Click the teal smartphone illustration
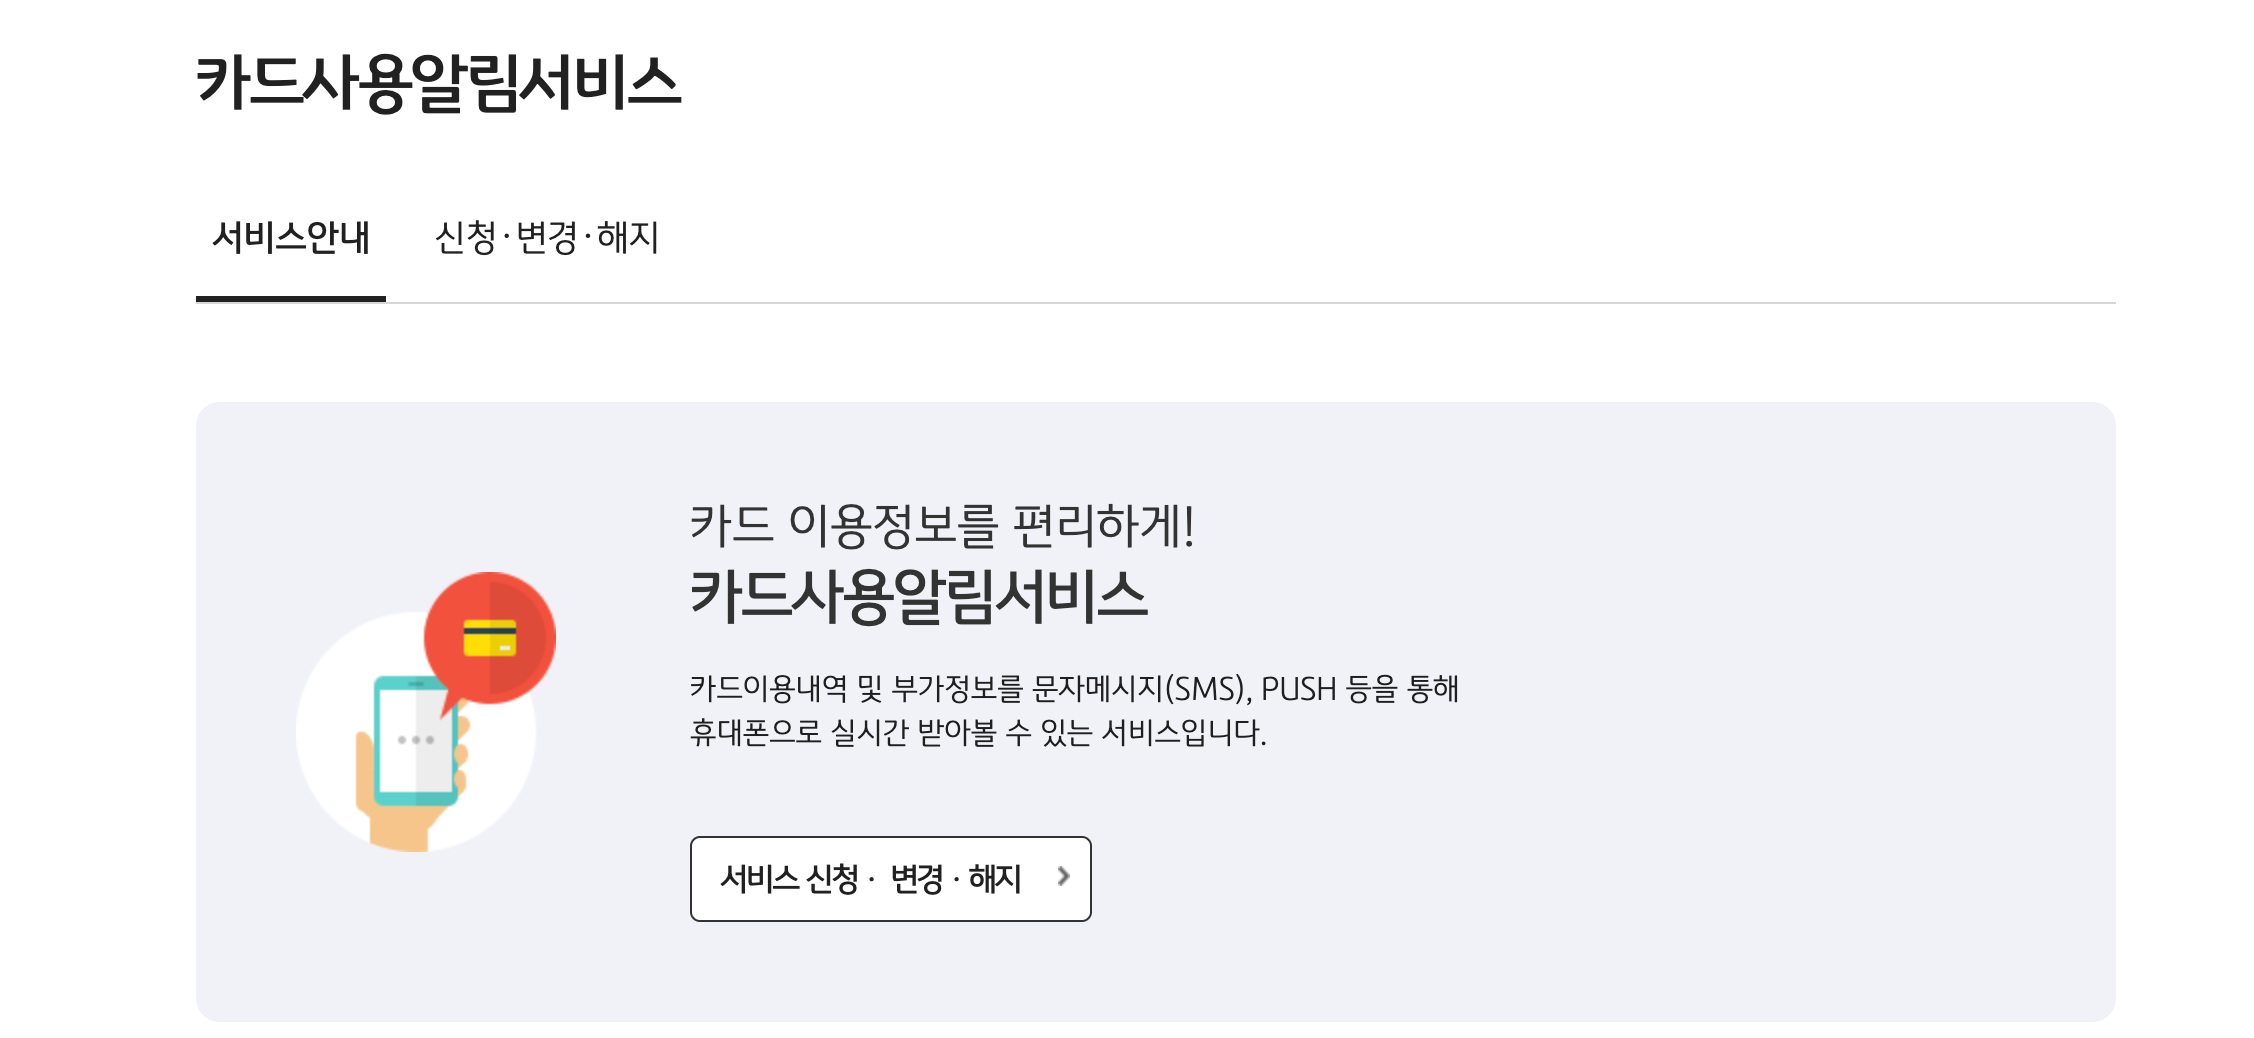2254x1038 pixels. tap(415, 741)
